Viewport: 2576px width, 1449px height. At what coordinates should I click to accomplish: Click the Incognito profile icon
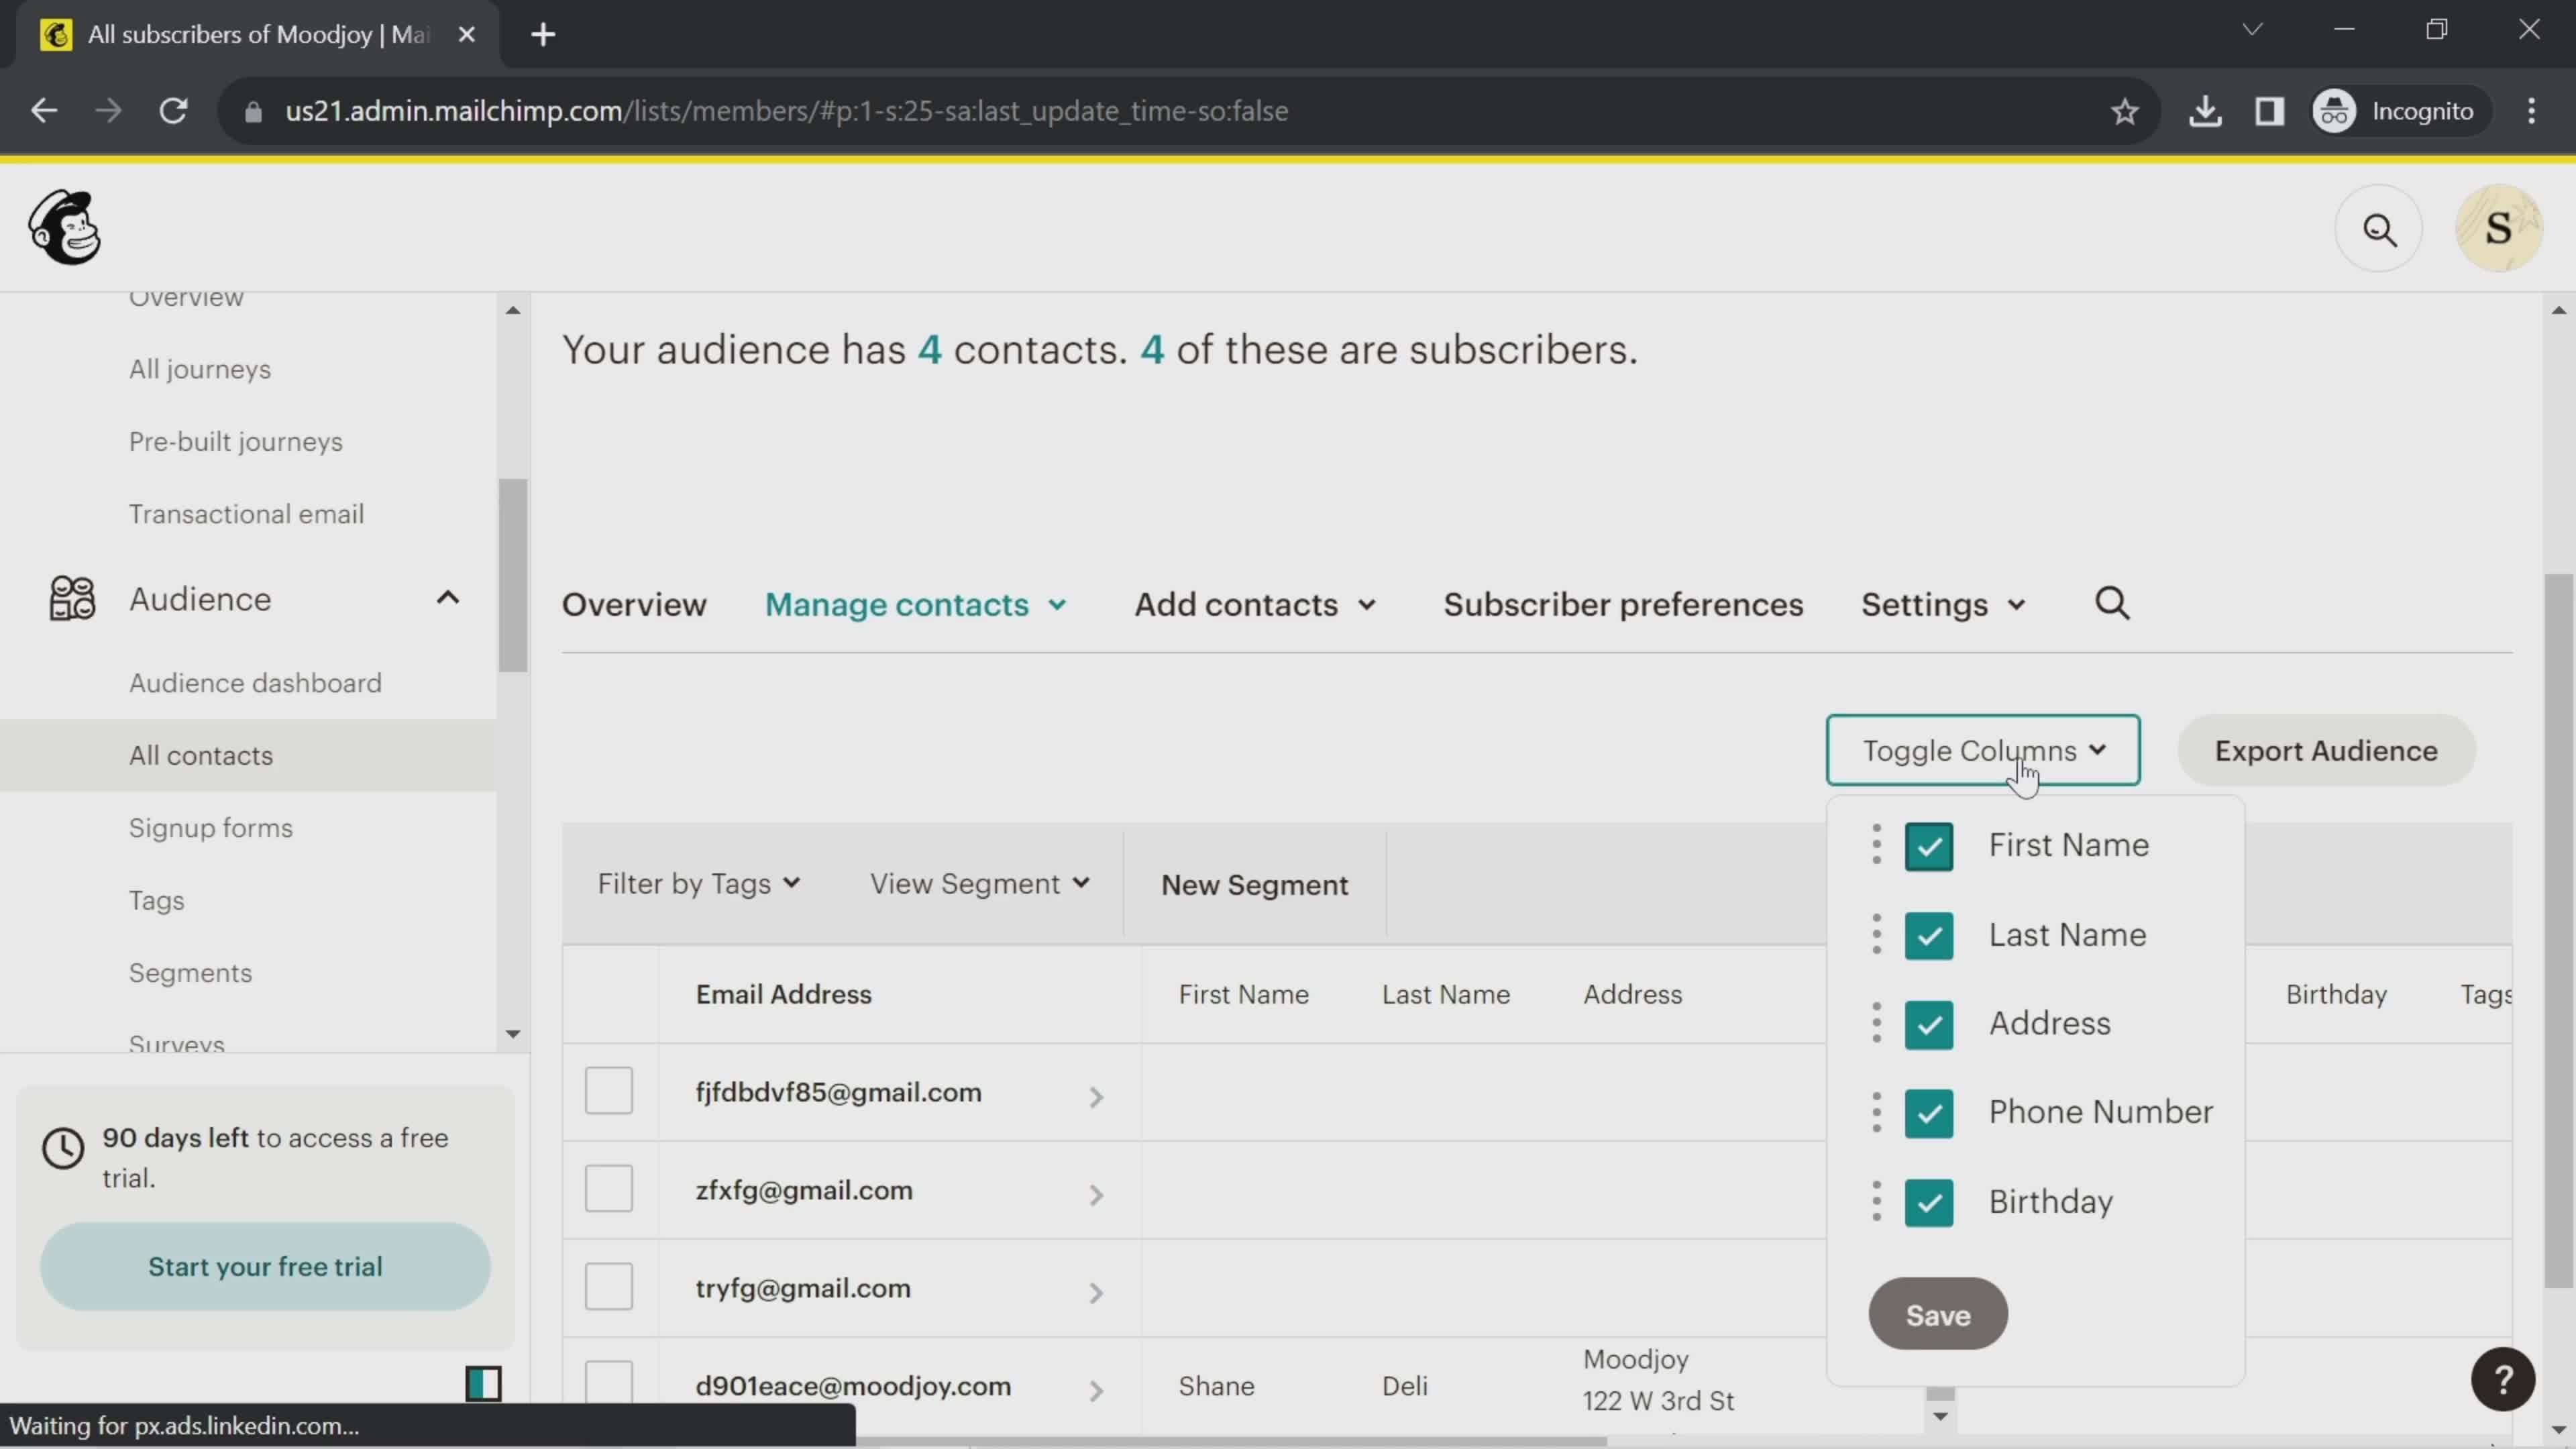(x=2334, y=111)
